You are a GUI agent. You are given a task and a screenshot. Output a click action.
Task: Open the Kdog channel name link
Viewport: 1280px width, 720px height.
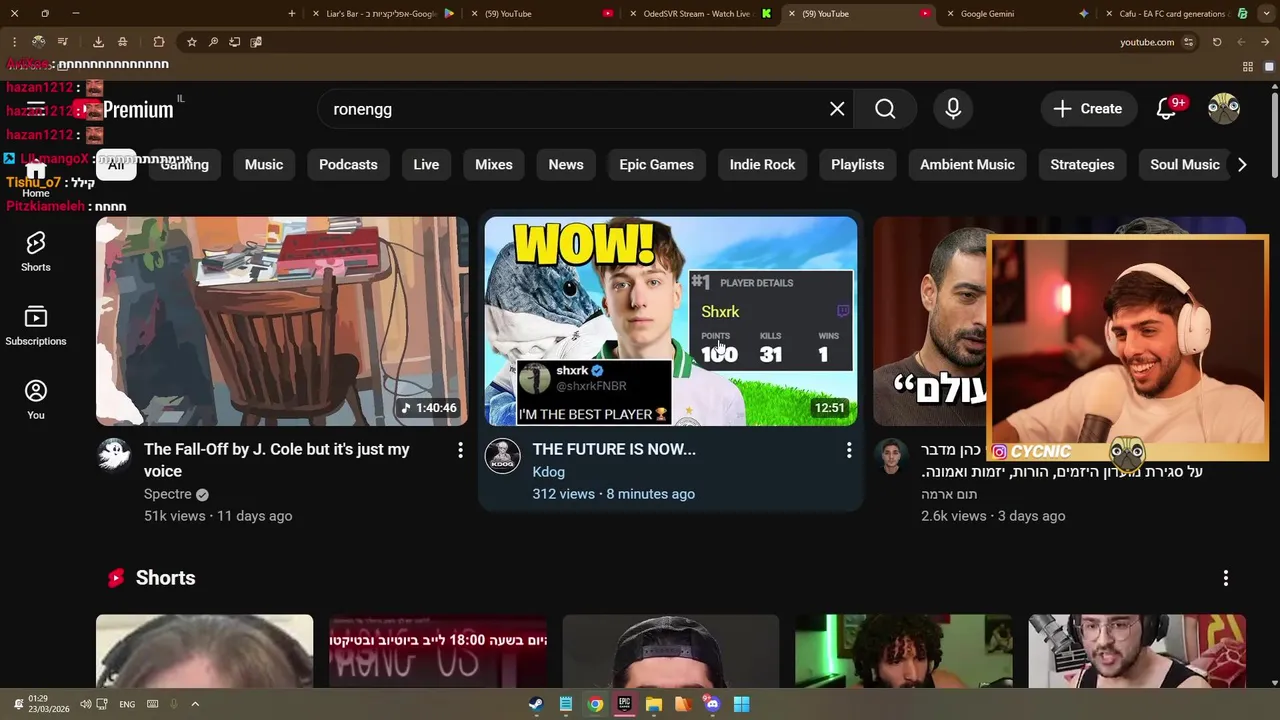click(x=548, y=472)
